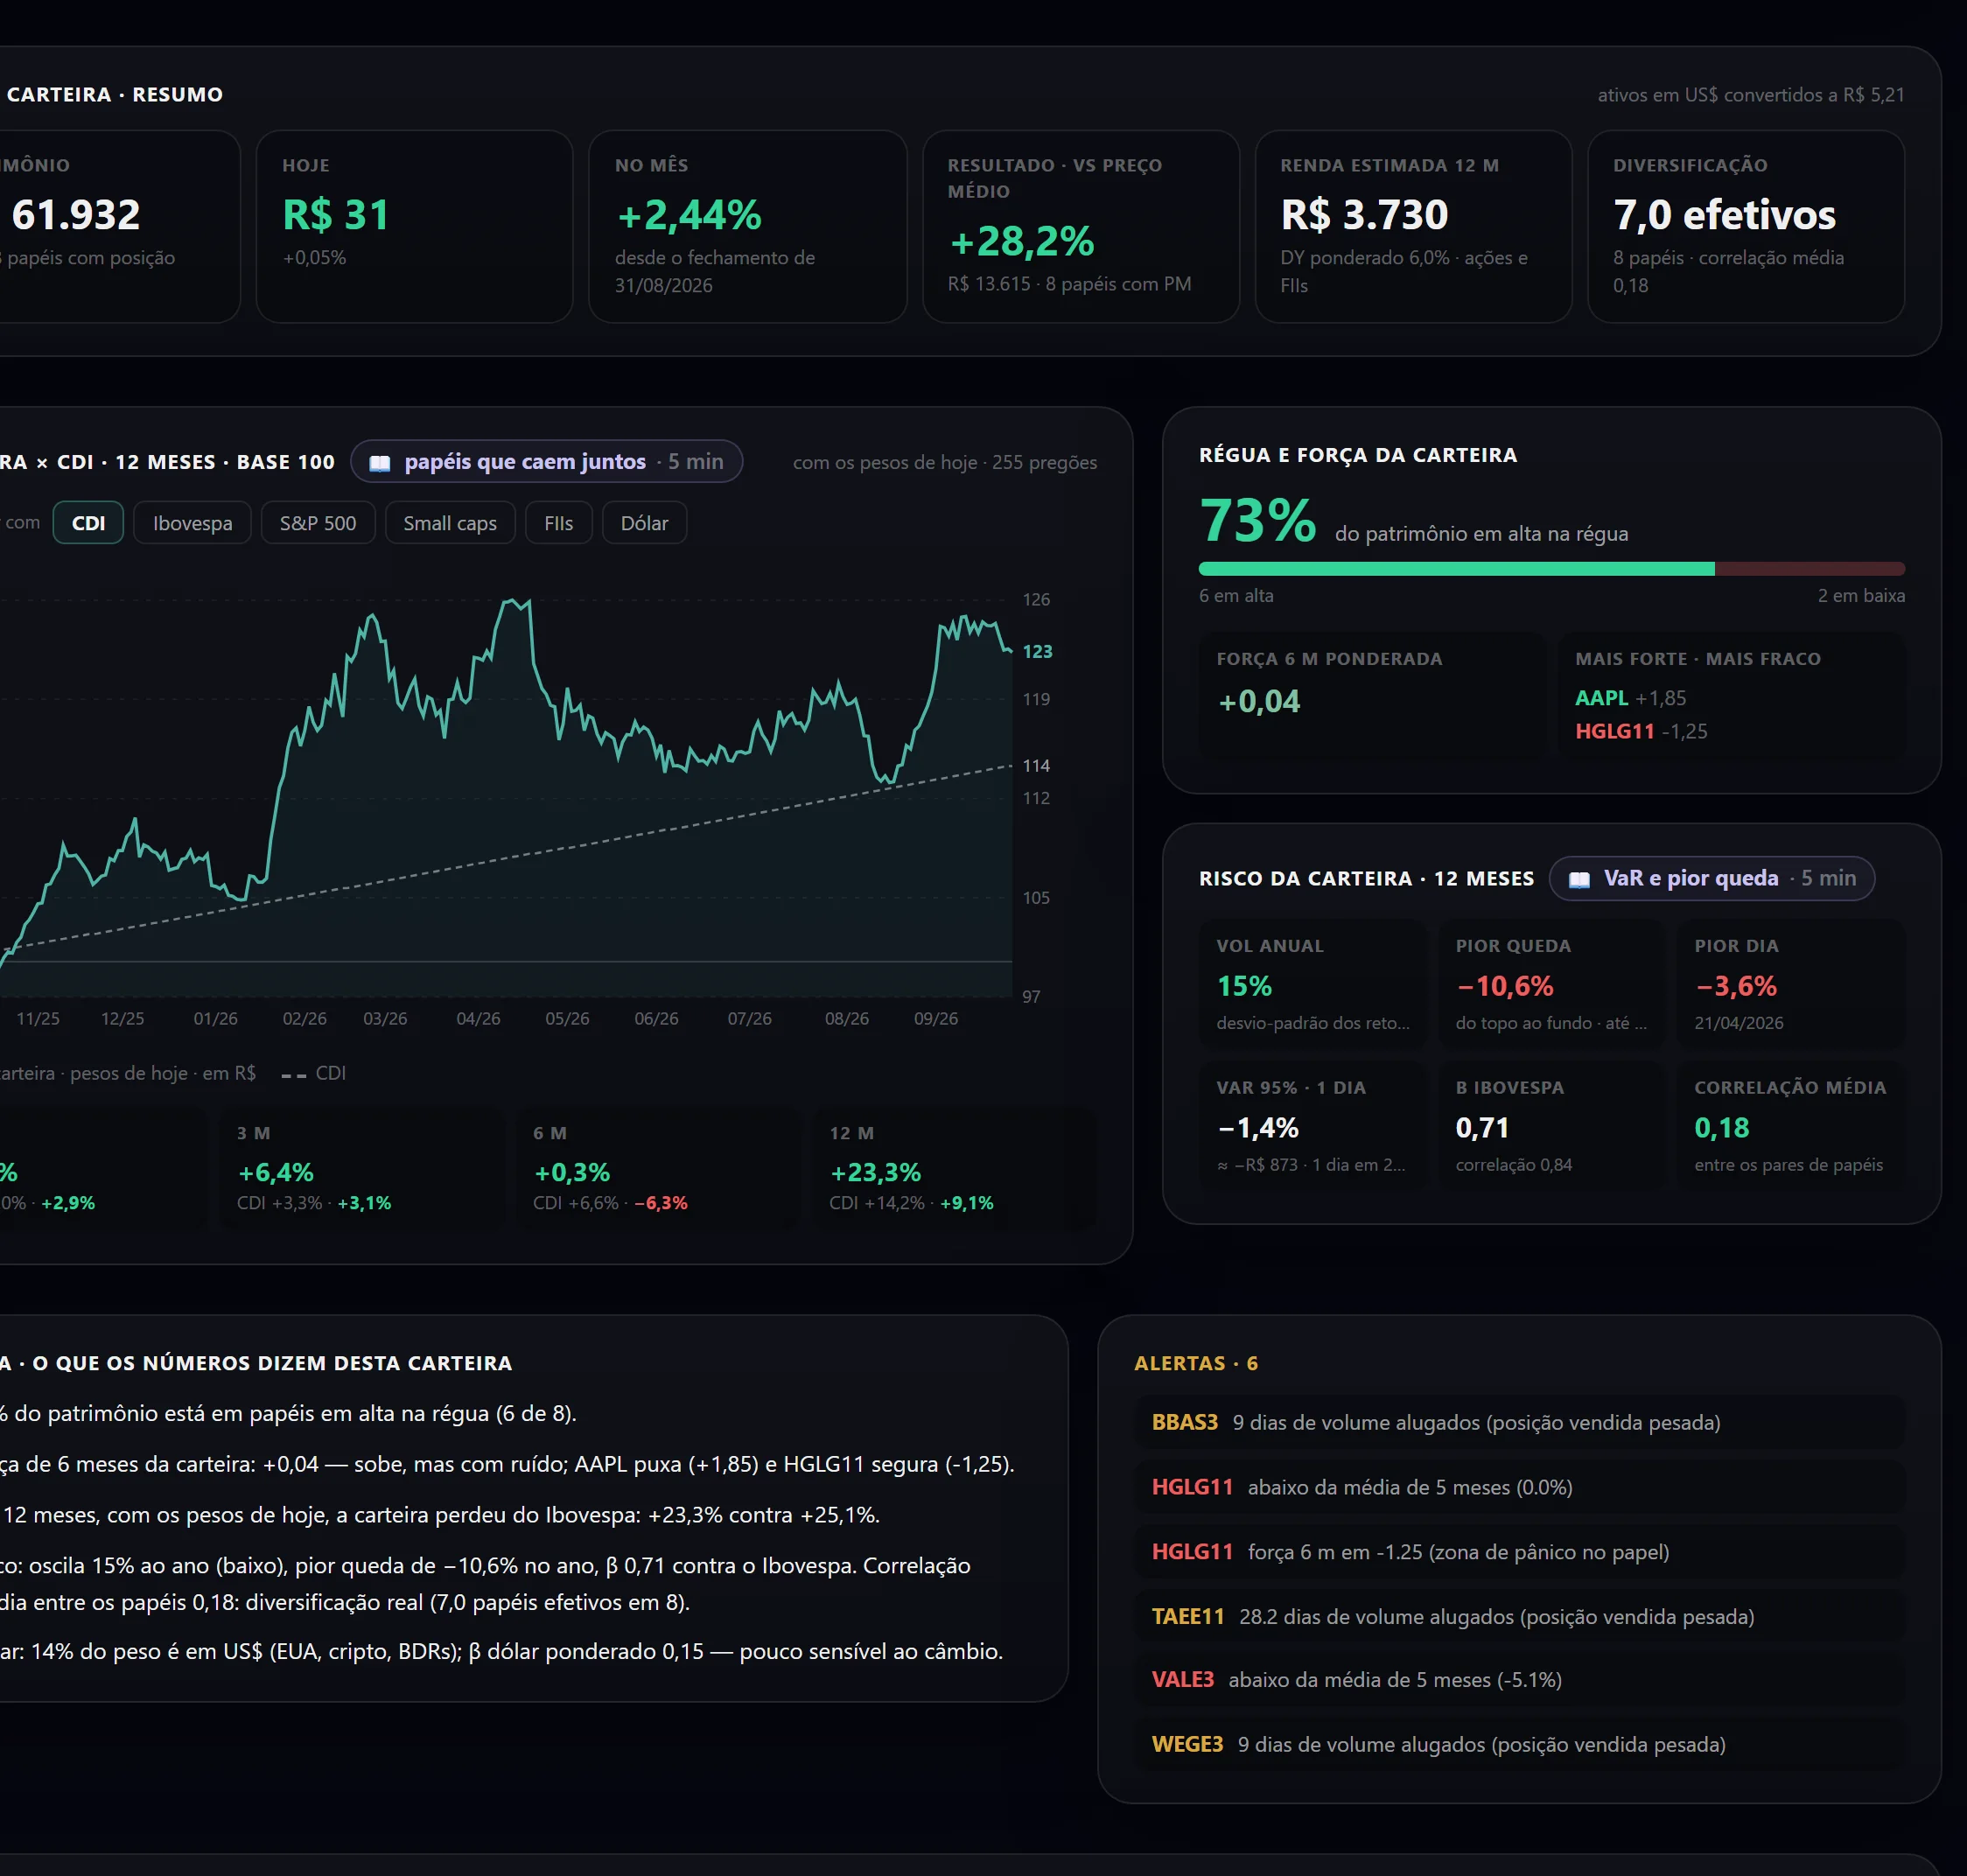Viewport: 1967px width, 1876px height.
Task: Click the NO MÊS +2,44% card
Action: [x=748, y=227]
